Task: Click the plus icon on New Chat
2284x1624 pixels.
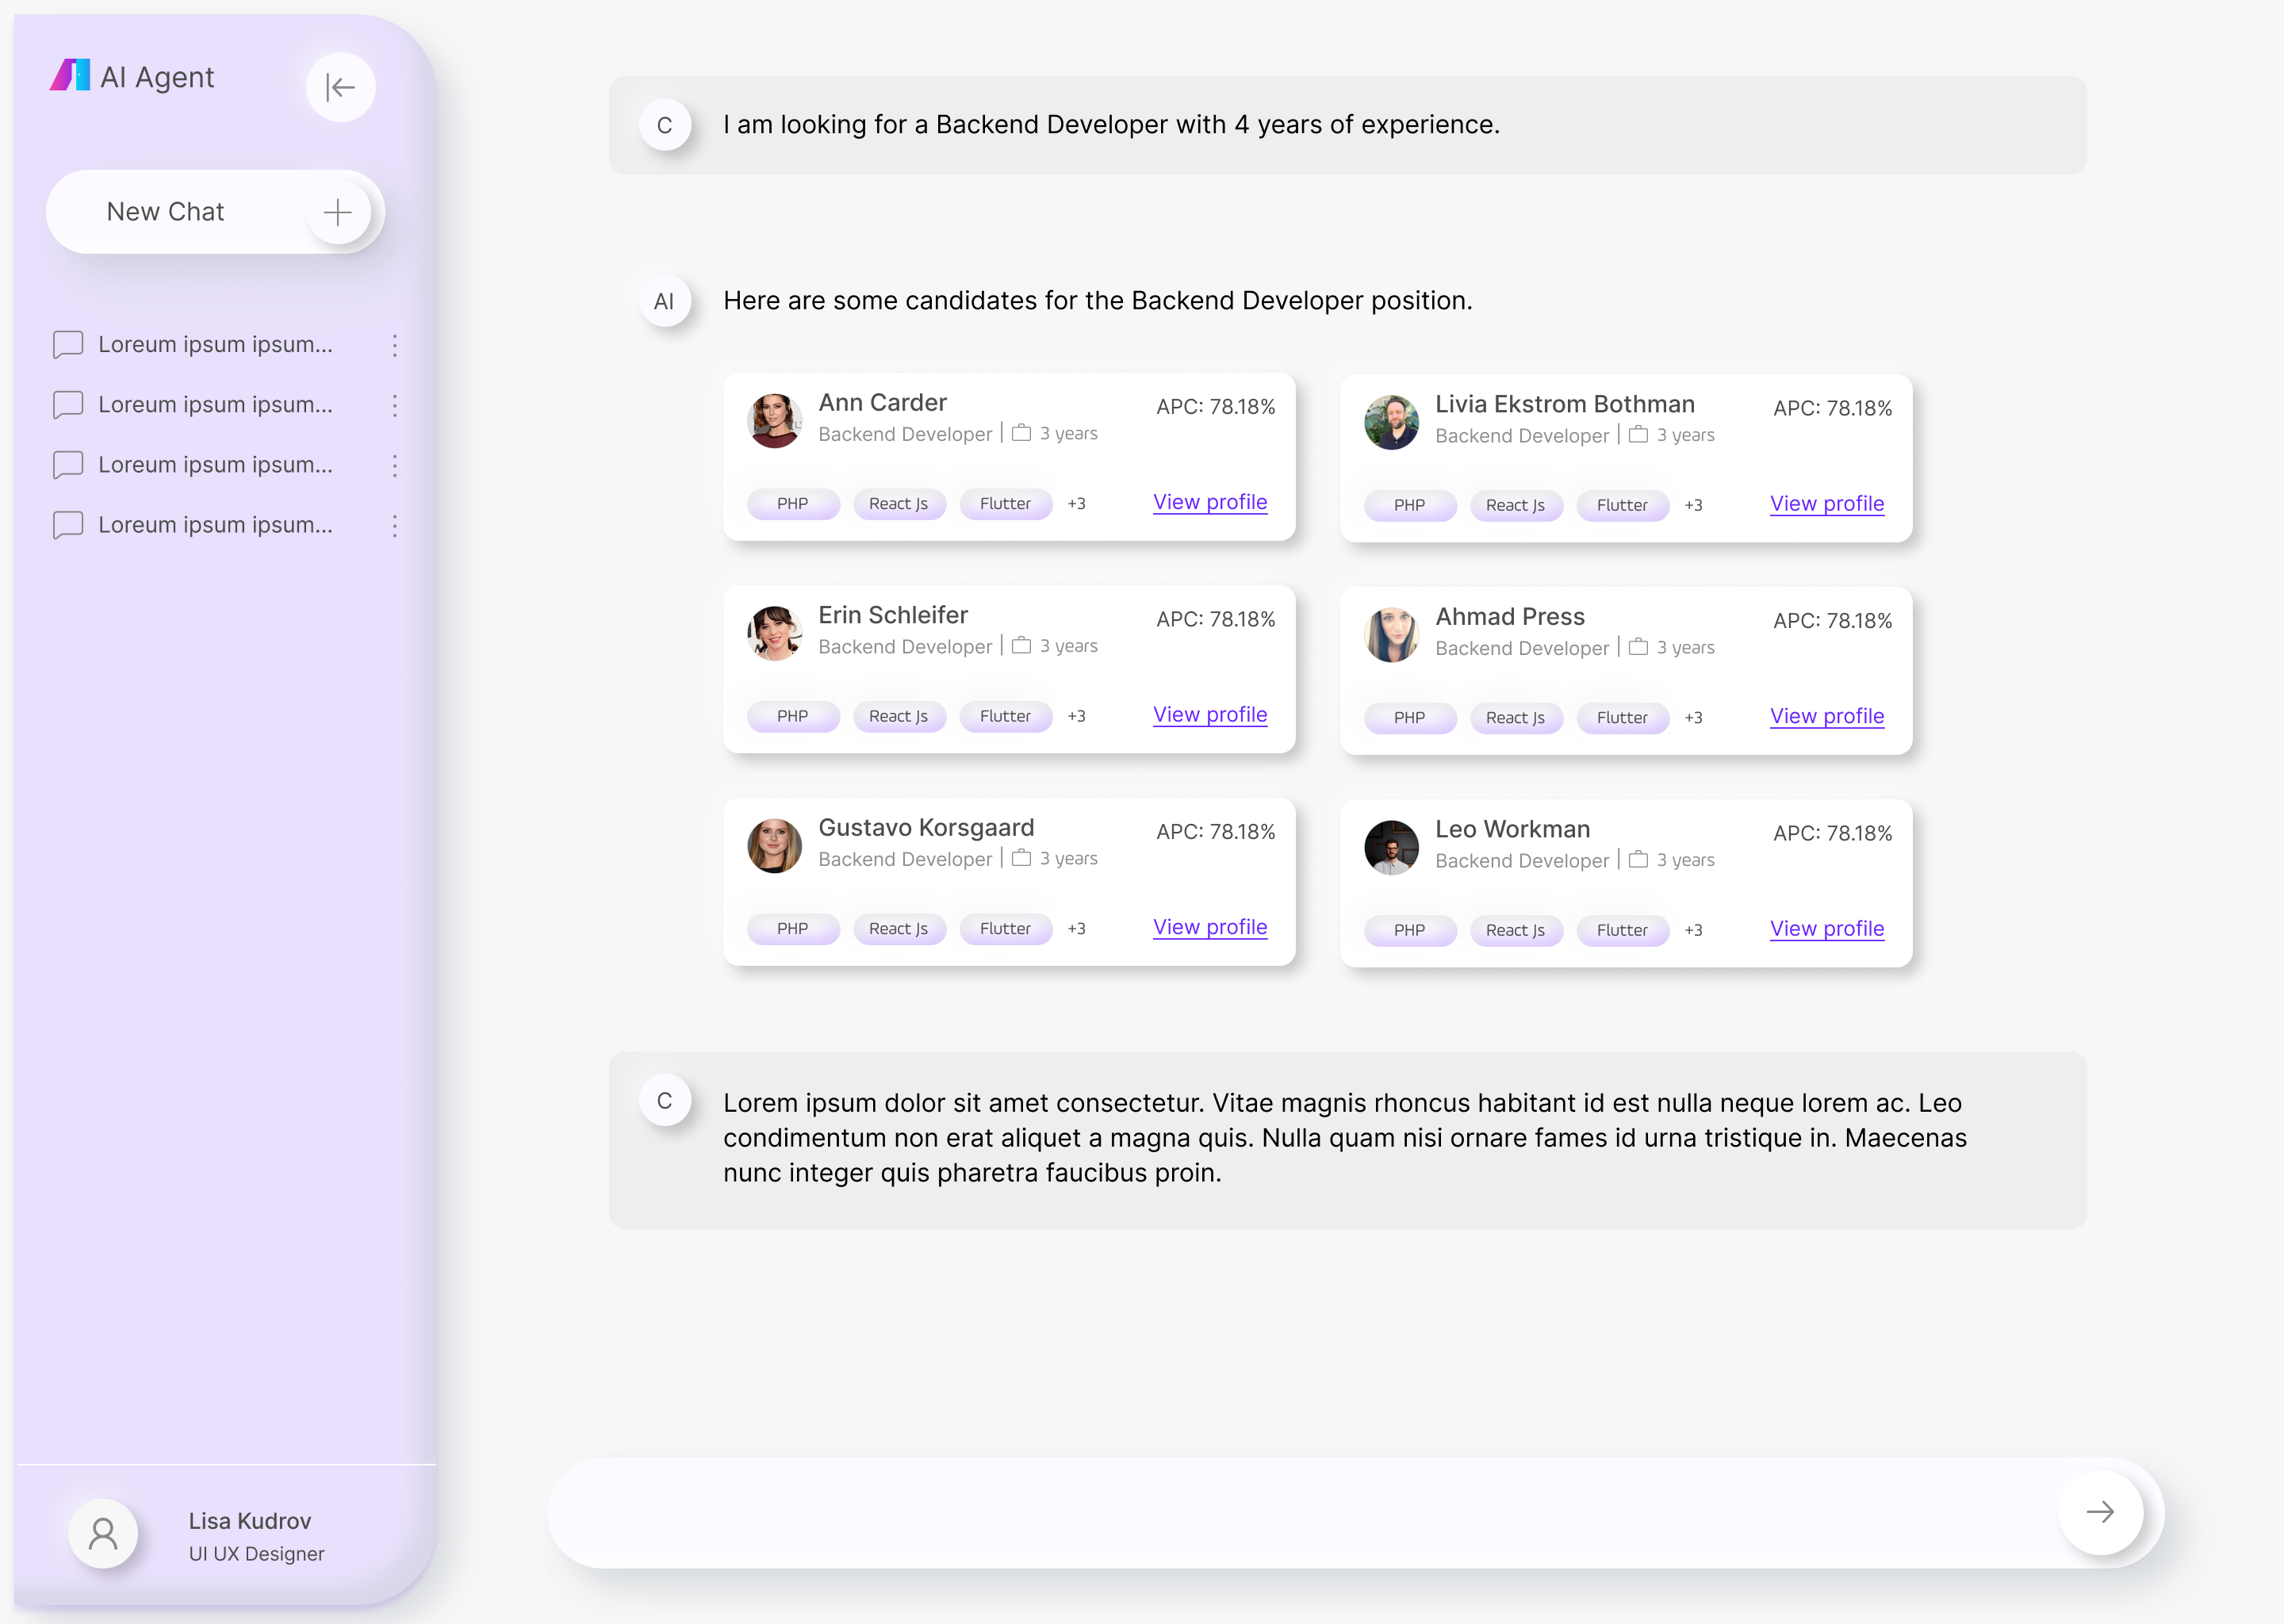Action: [337, 212]
